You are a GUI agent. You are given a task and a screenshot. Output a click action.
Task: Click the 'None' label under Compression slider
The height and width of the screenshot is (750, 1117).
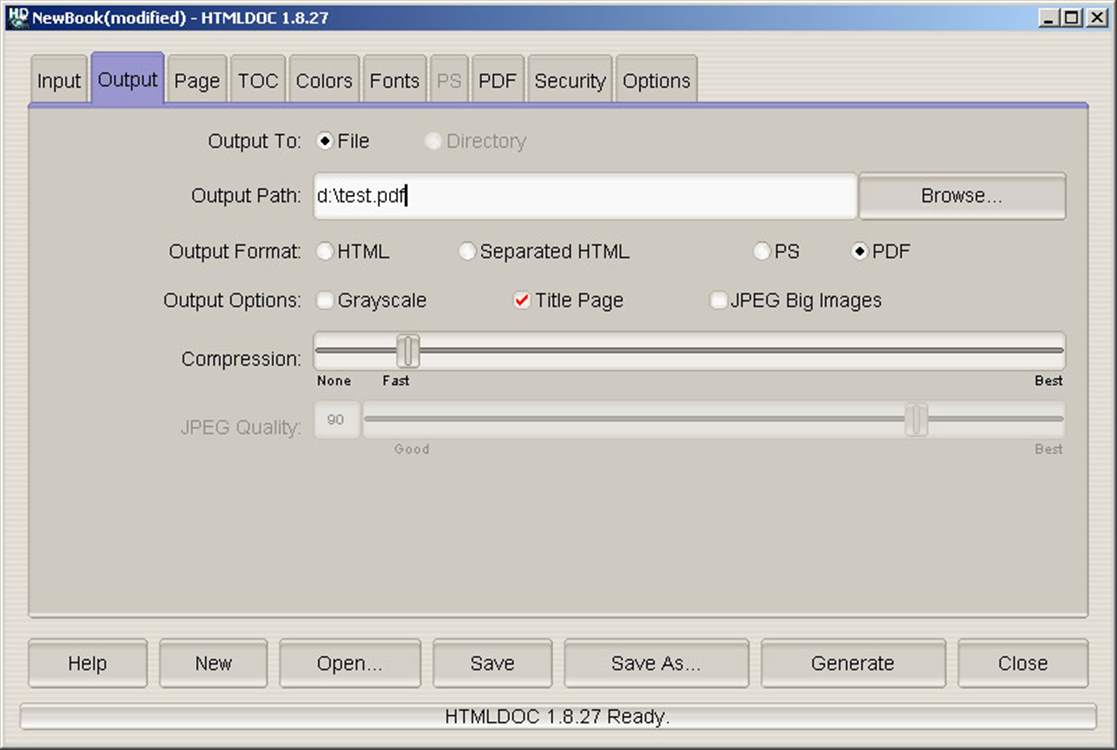click(333, 381)
